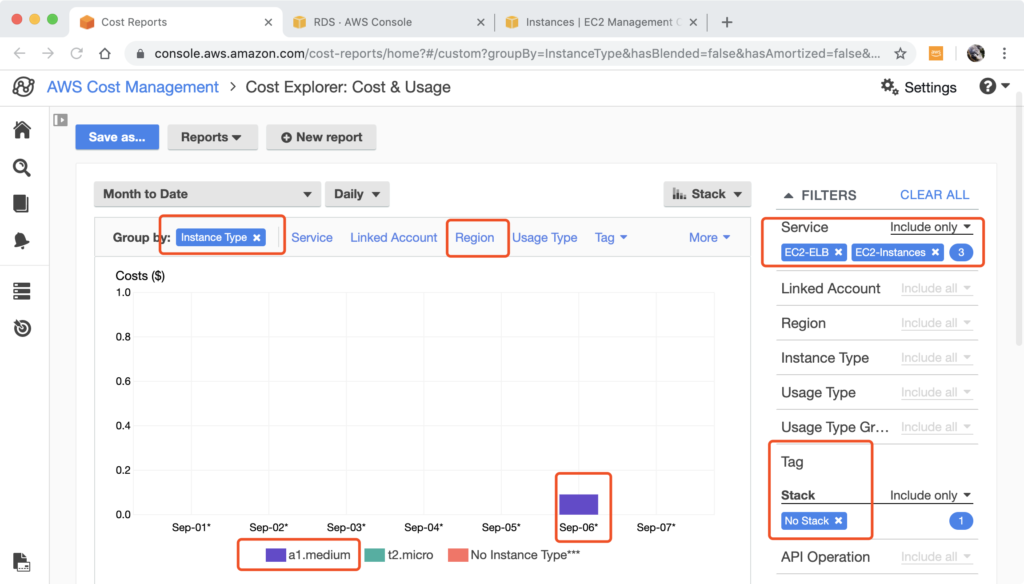Open a new browser tab
The width and height of the screenshot is (1024, 584).
point(727,22)
